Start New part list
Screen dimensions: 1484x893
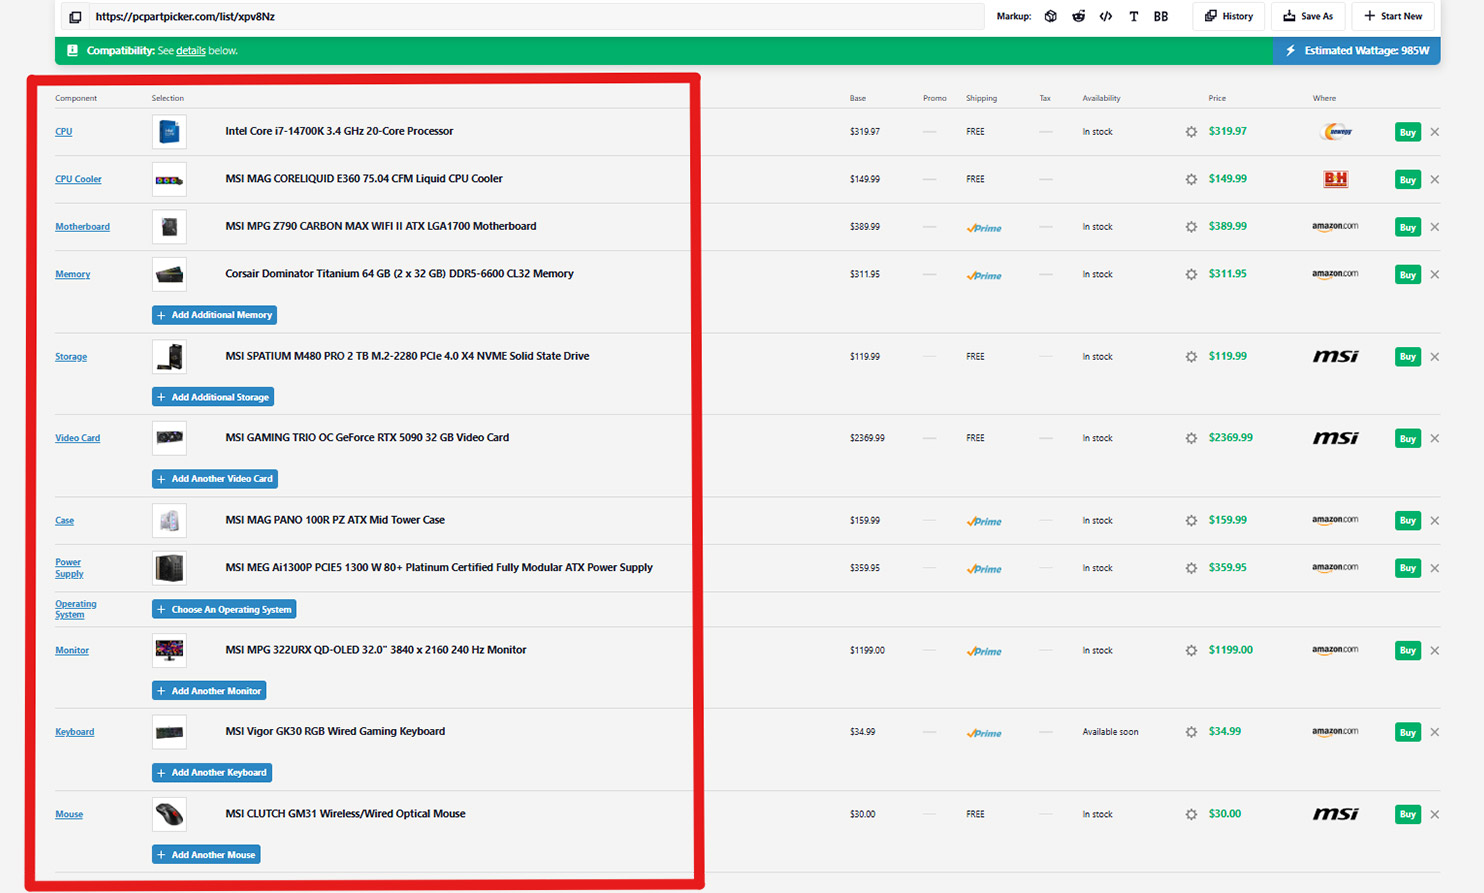point(1393,16)
